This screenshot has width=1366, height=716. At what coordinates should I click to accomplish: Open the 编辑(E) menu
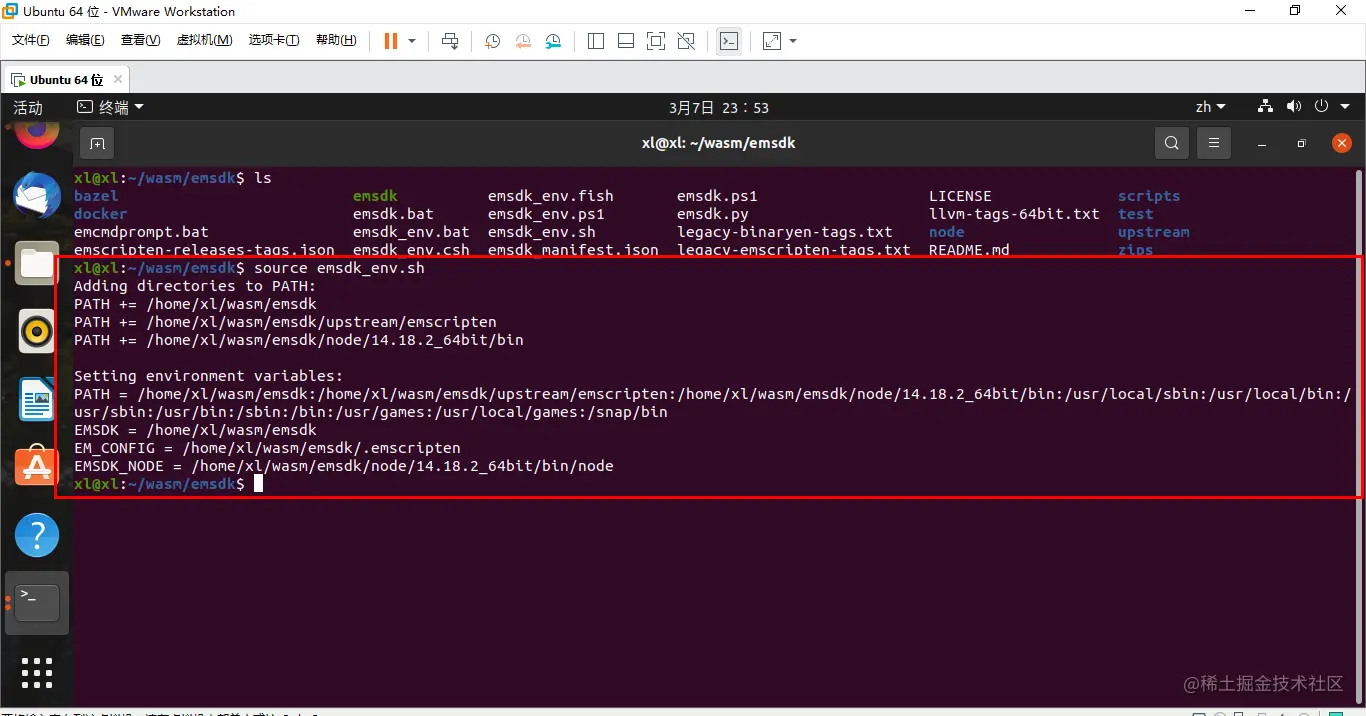[x=85, y=40]
